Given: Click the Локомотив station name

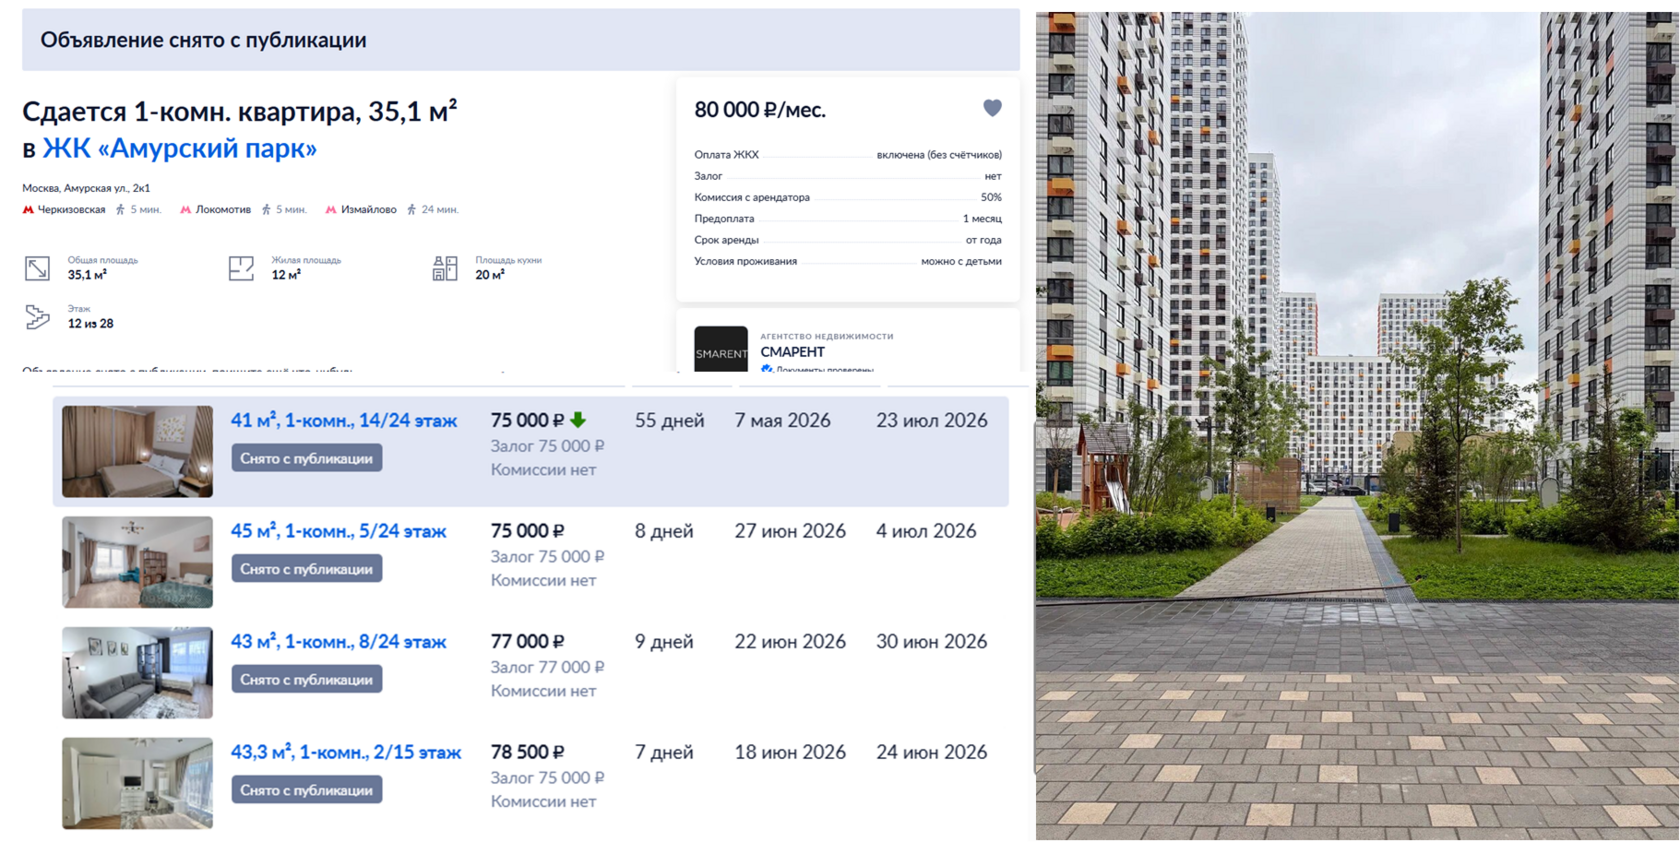Looking at the screenshot, I should pos(223,210).
